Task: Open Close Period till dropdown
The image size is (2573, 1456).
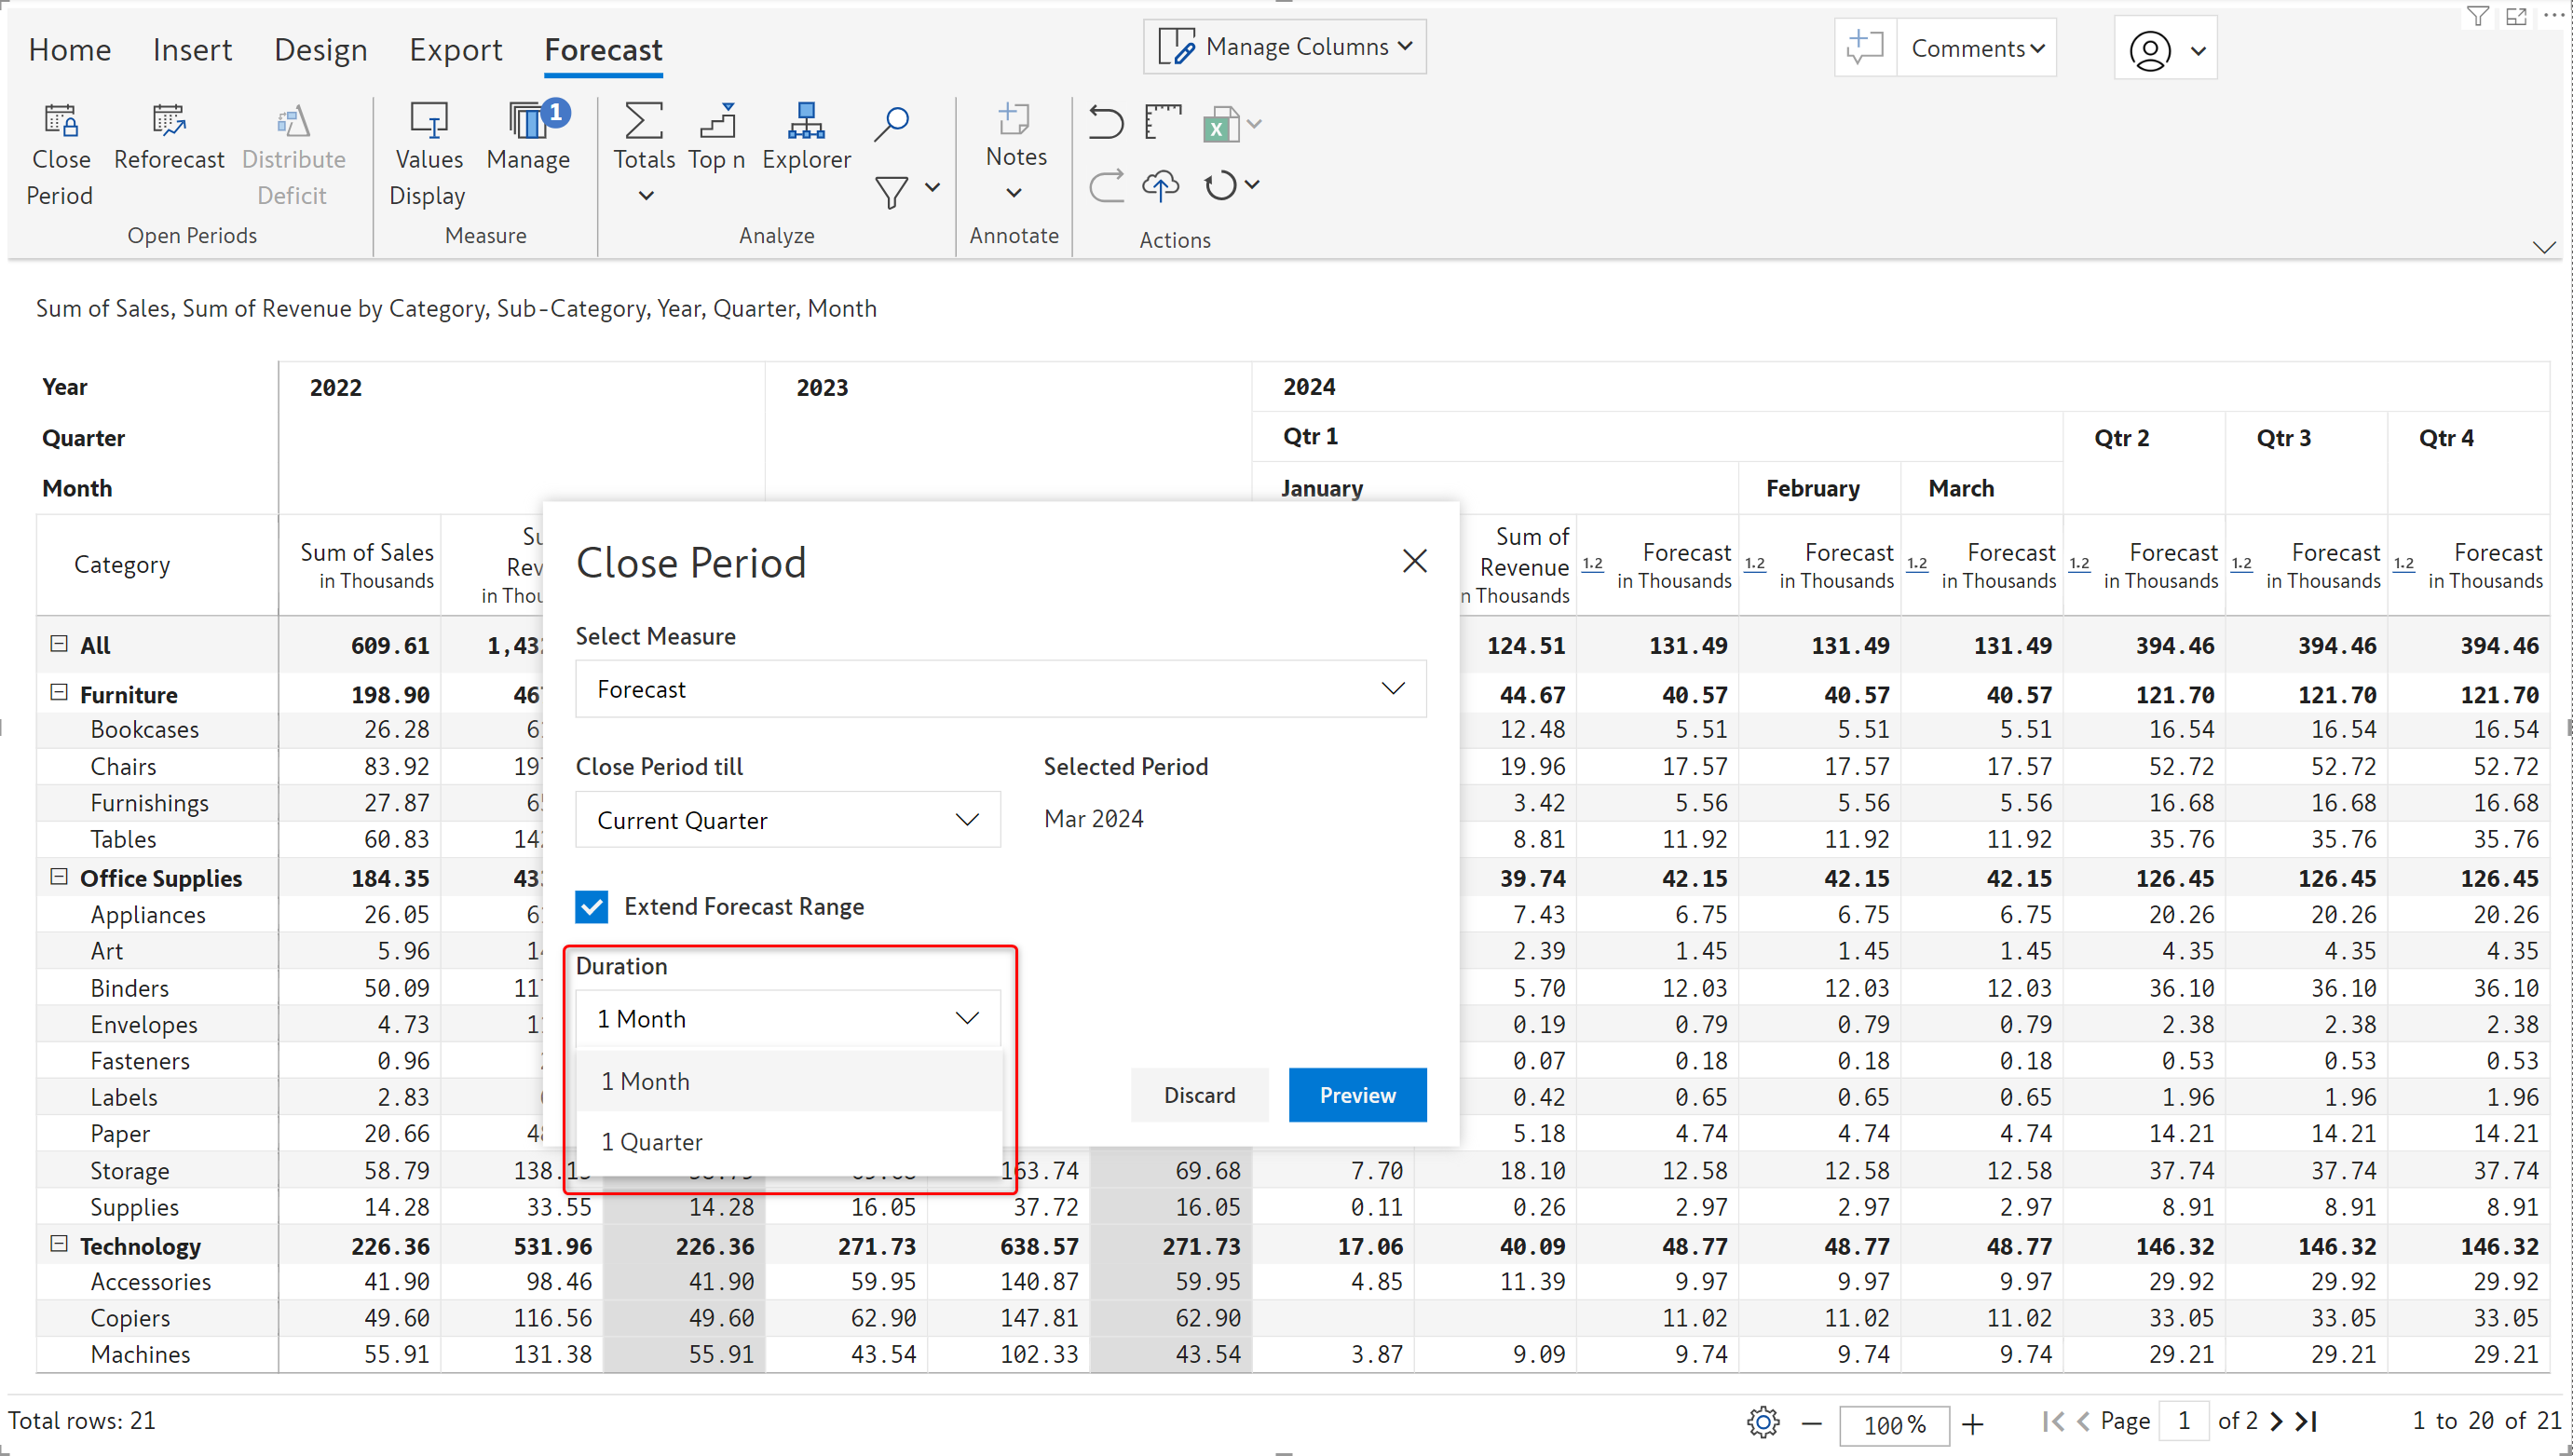Action: 787,820
